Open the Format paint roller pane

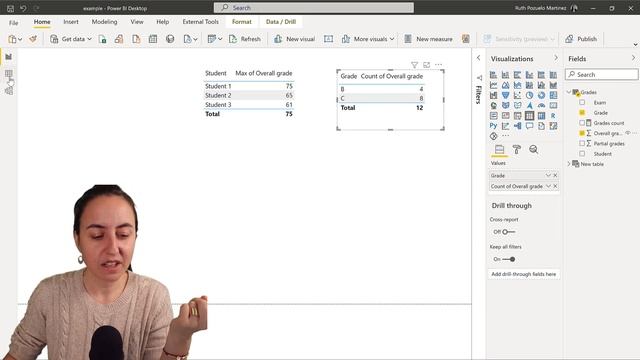click(x=516, y=149)
